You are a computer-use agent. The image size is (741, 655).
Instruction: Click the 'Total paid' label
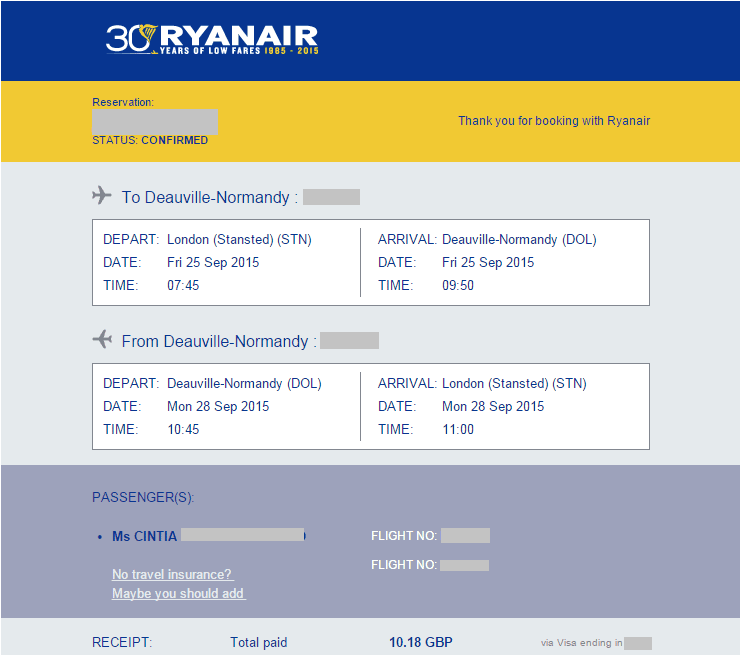[258, 642]
